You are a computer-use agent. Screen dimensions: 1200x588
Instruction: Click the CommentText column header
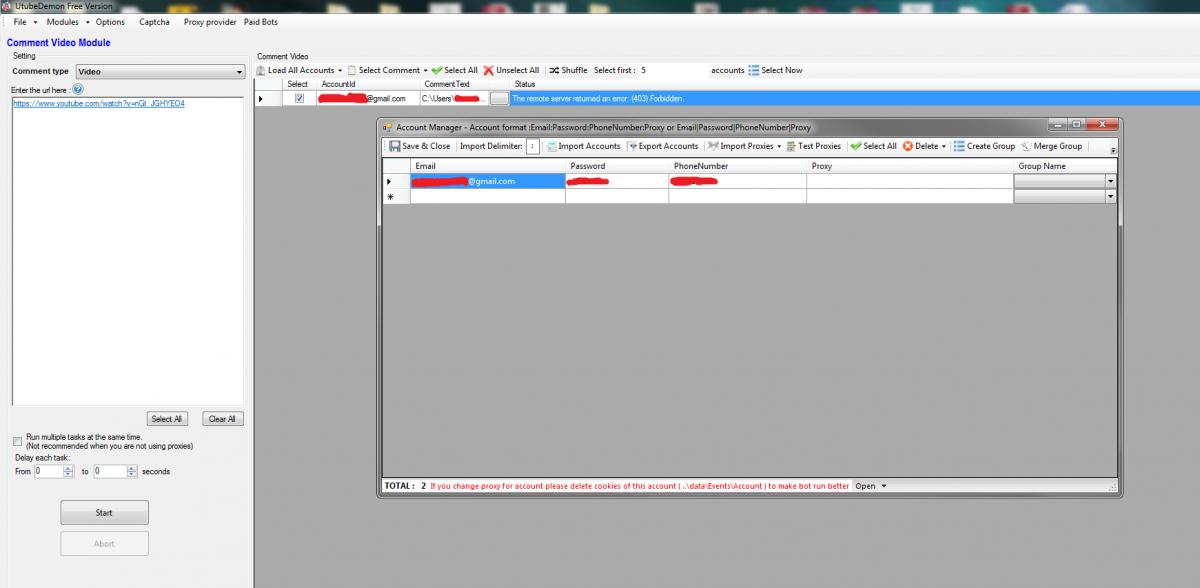click(x=464, y=84)
